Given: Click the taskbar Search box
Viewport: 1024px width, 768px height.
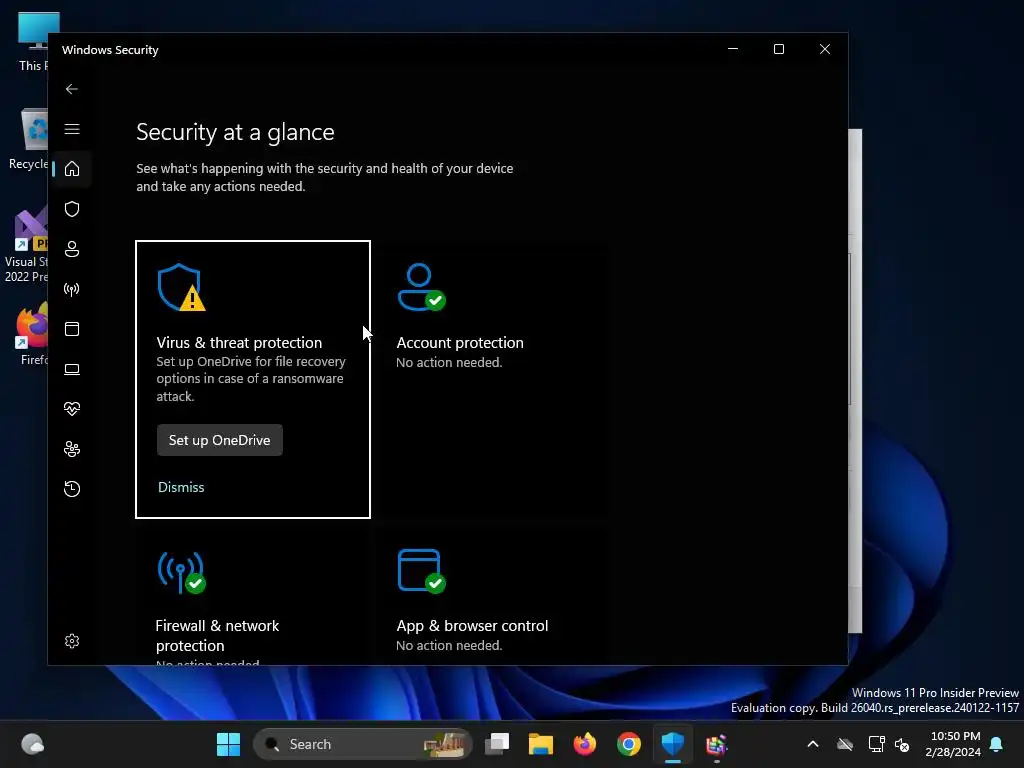Looking at the screenshot, I should pos(362,744).
